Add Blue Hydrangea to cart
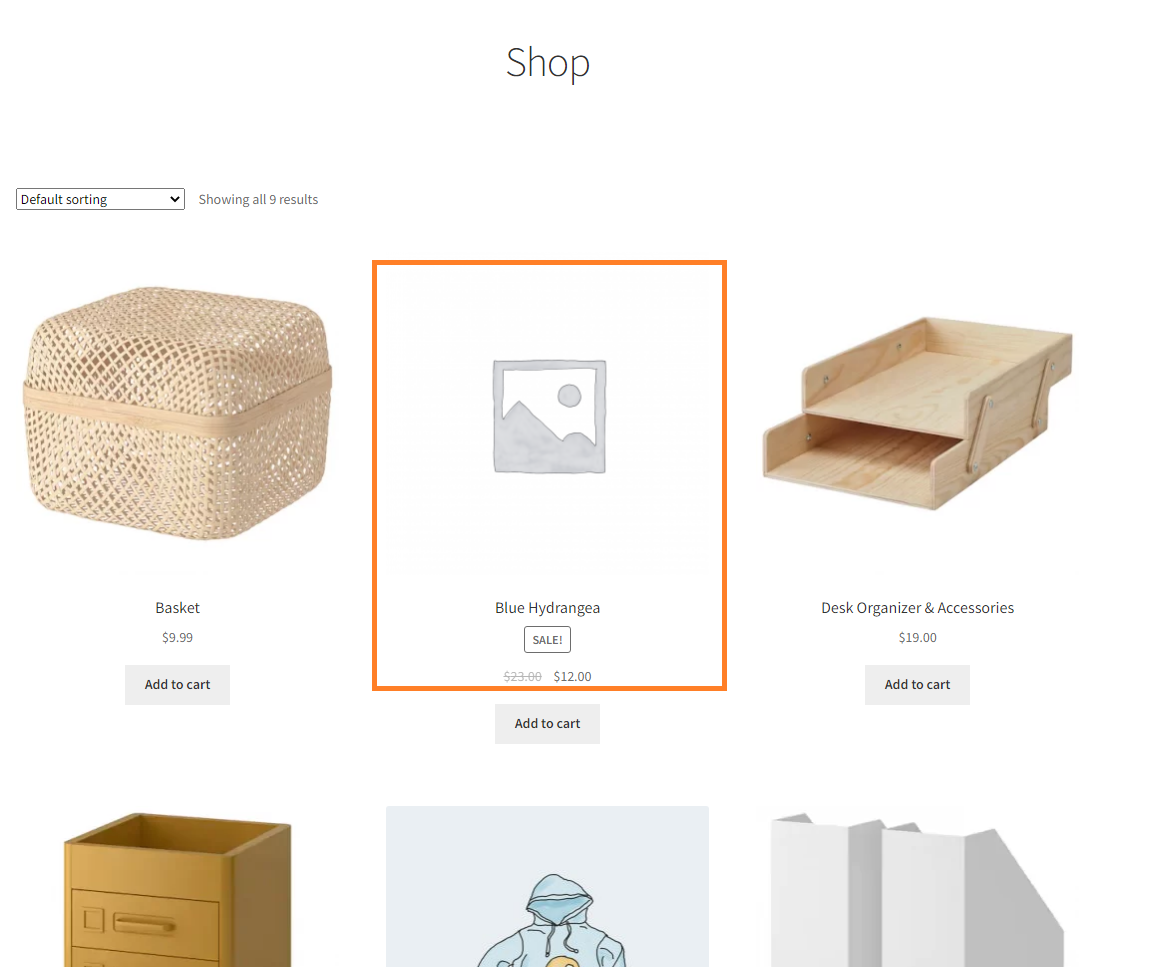 coord(547,723)
